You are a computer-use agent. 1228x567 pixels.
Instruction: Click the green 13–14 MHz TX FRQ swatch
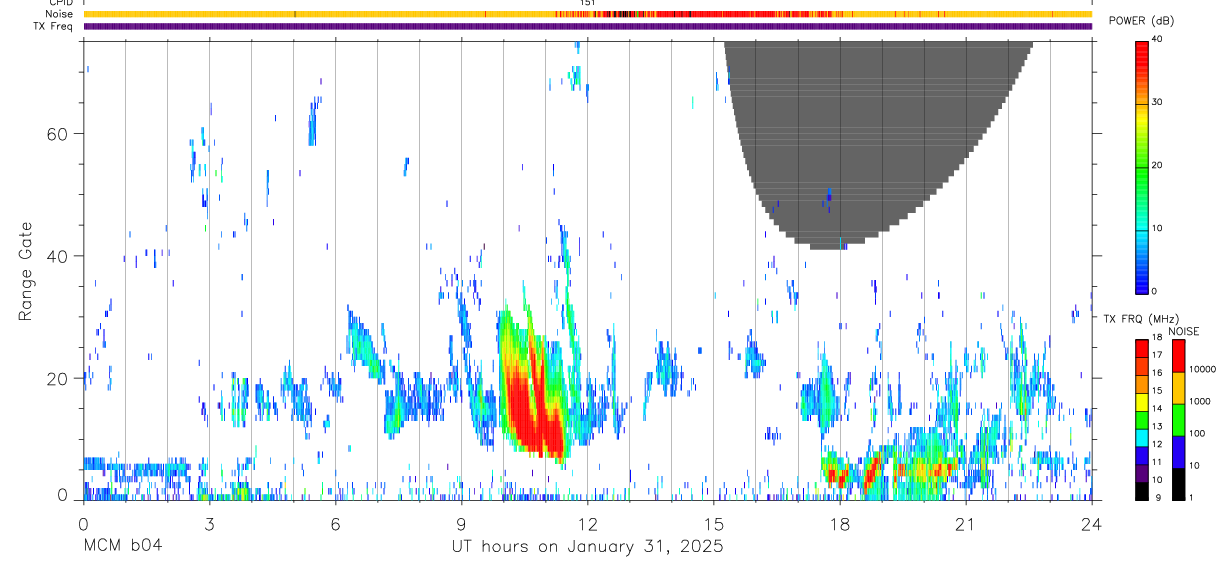click(1141, 421)
